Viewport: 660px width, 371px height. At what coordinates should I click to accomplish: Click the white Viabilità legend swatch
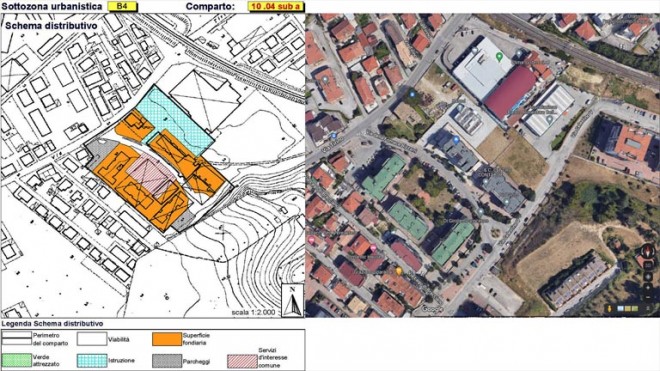92,339
